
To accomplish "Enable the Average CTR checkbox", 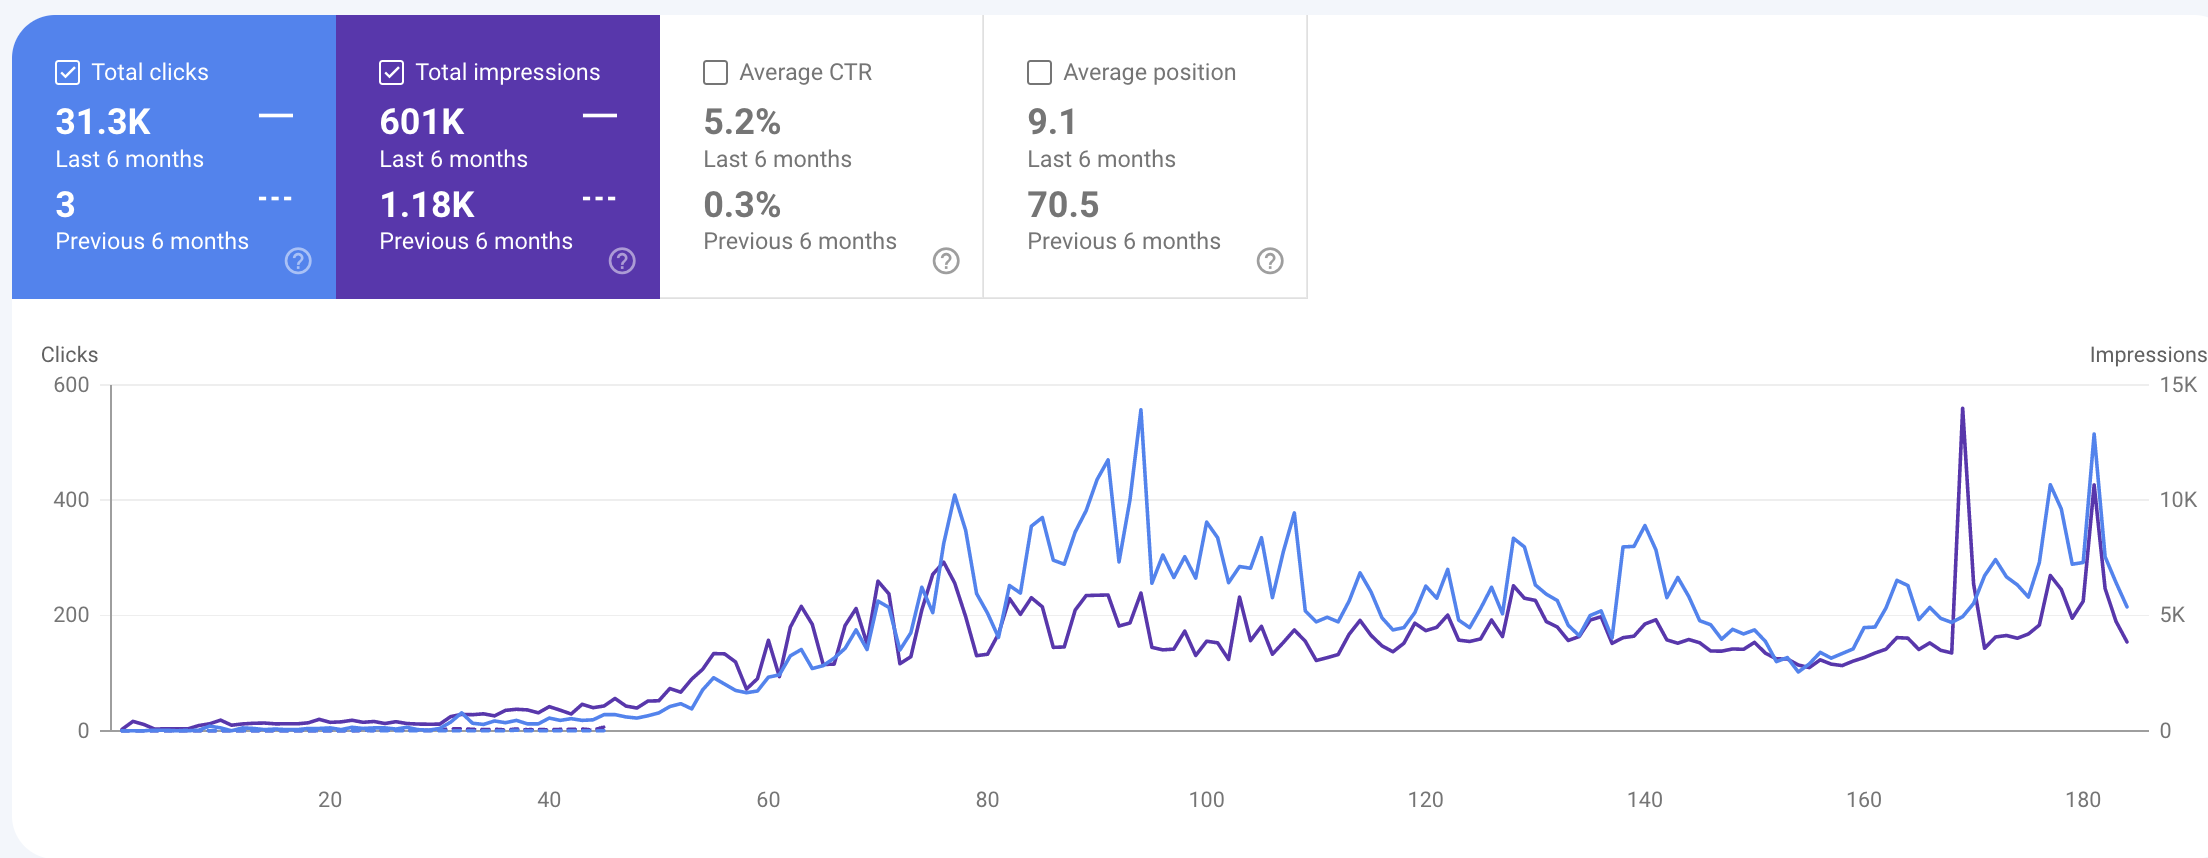I will [x=716, y=72].
